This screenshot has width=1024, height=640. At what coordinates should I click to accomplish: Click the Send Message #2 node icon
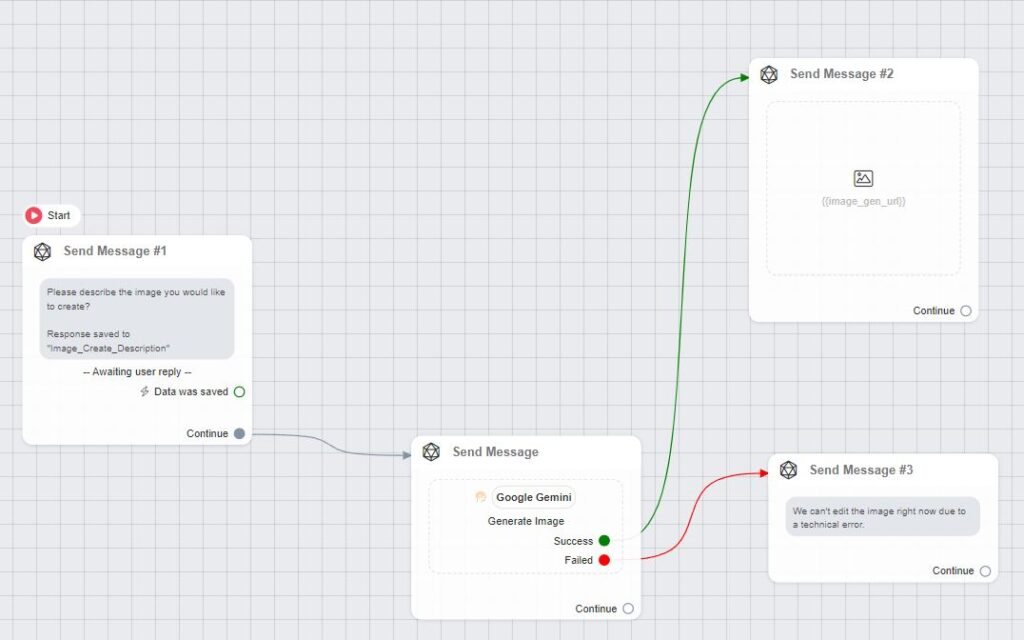(x=769, y=74)
